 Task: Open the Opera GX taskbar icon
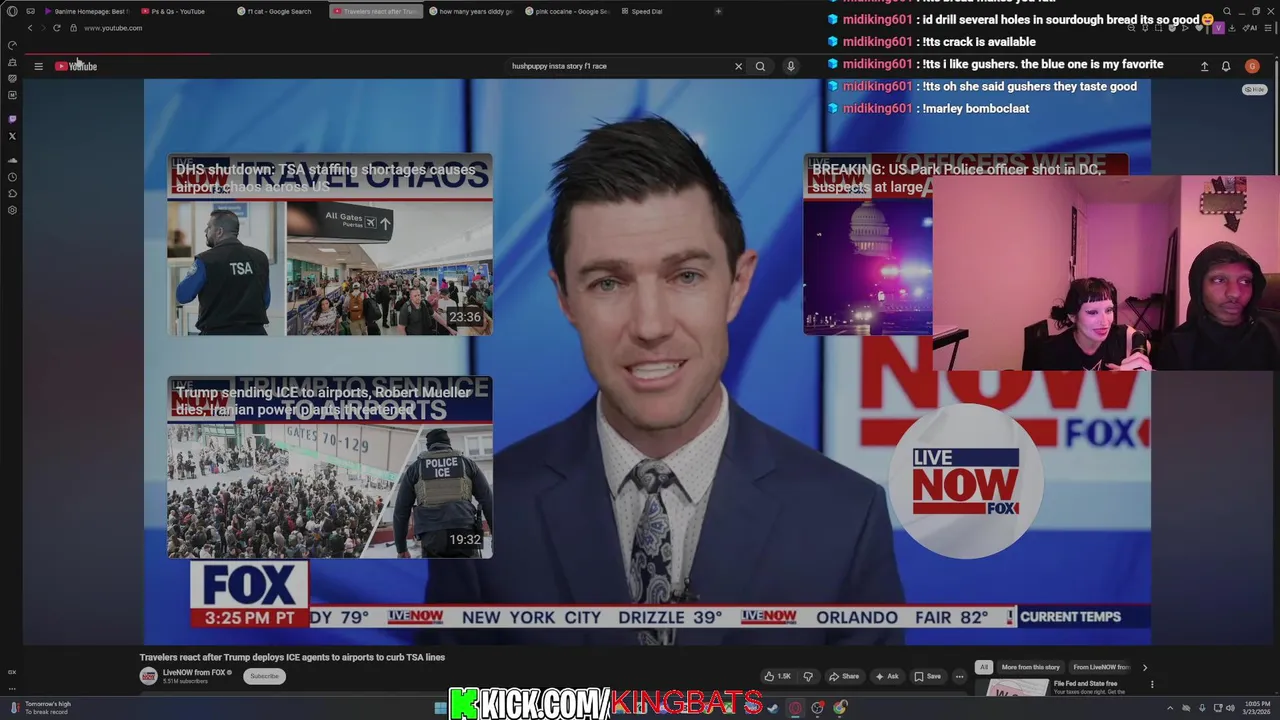(796, 708)
